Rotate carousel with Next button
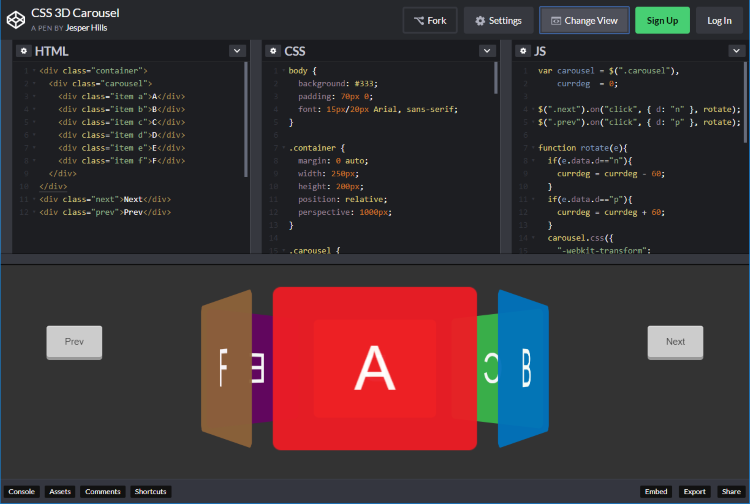 [x=675, y=342]
